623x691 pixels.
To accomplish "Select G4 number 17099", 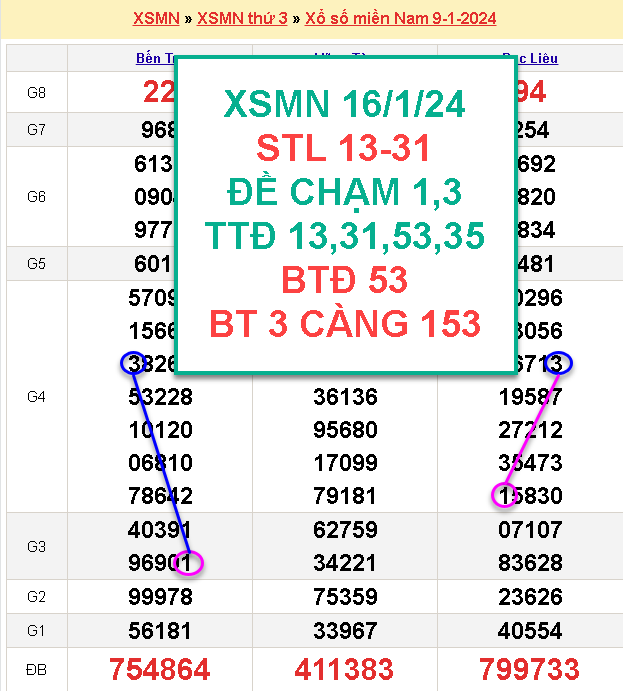I will click(x=345, y=463).
